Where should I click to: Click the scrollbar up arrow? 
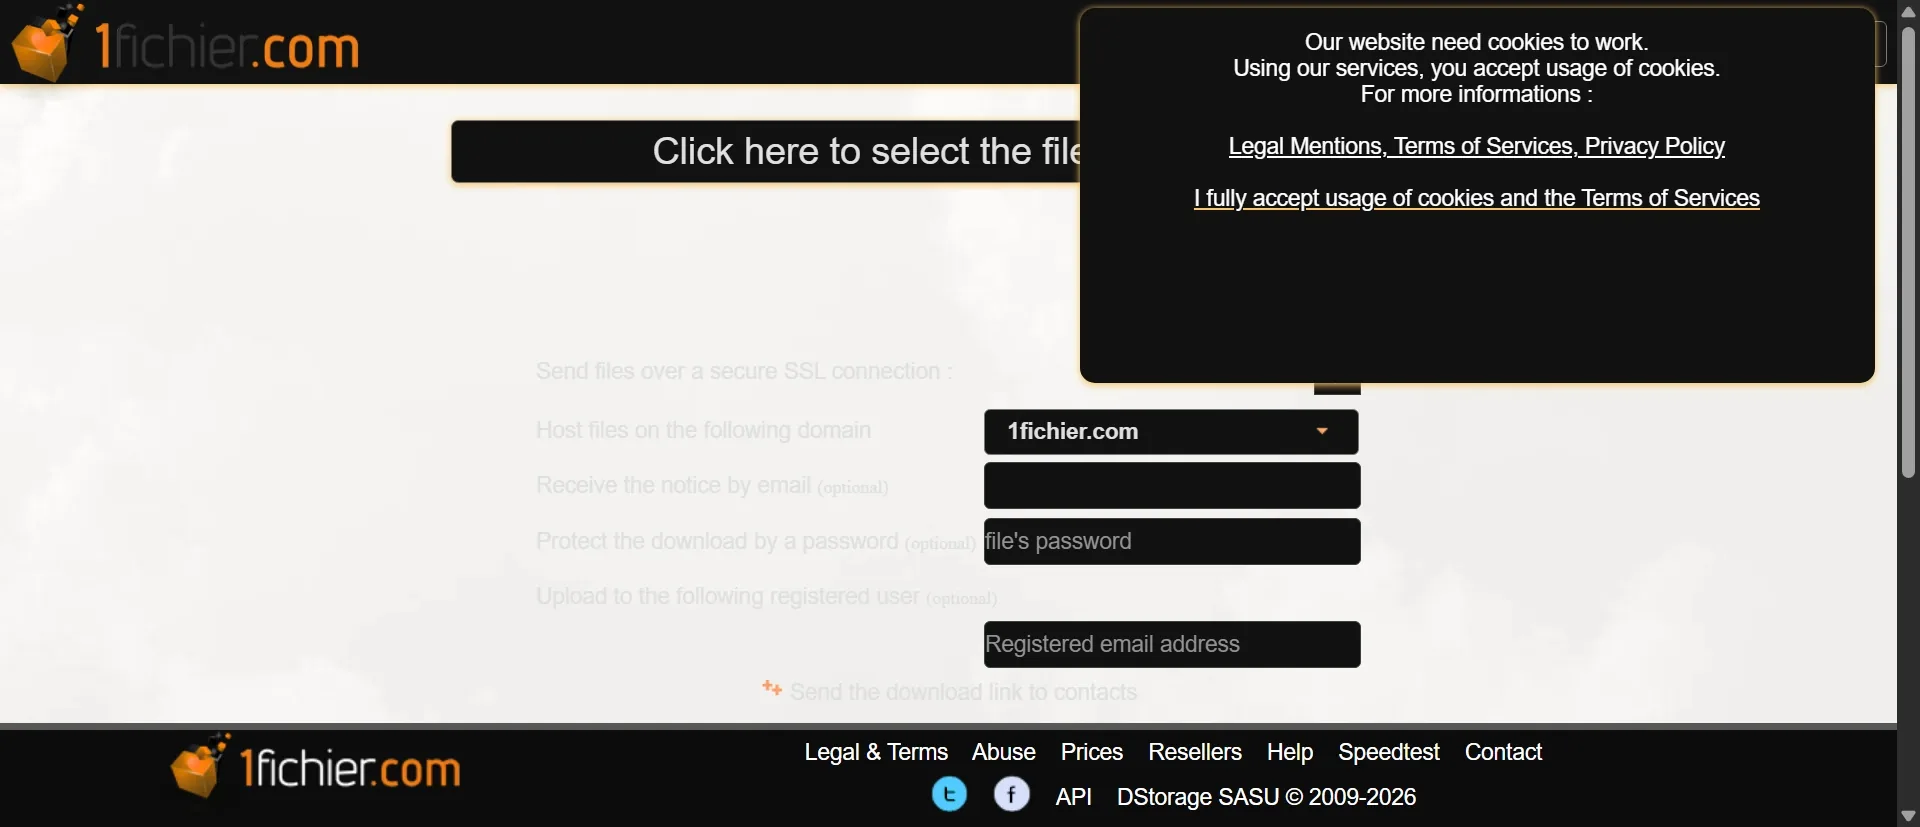coord(1908,11)
